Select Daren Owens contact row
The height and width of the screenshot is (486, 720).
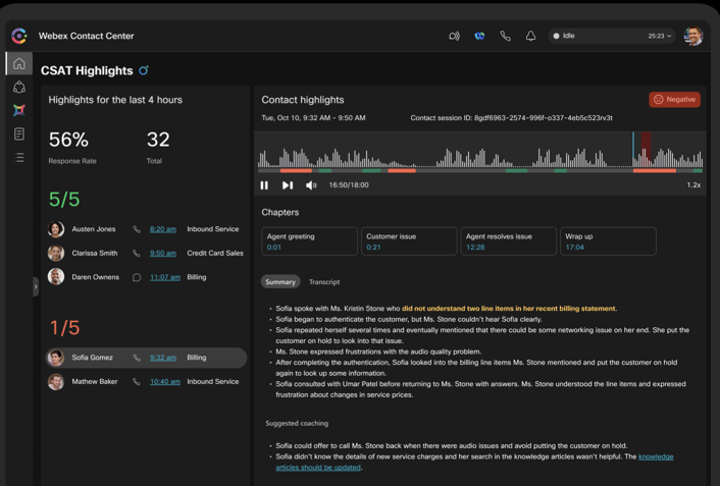click(146, 277)
